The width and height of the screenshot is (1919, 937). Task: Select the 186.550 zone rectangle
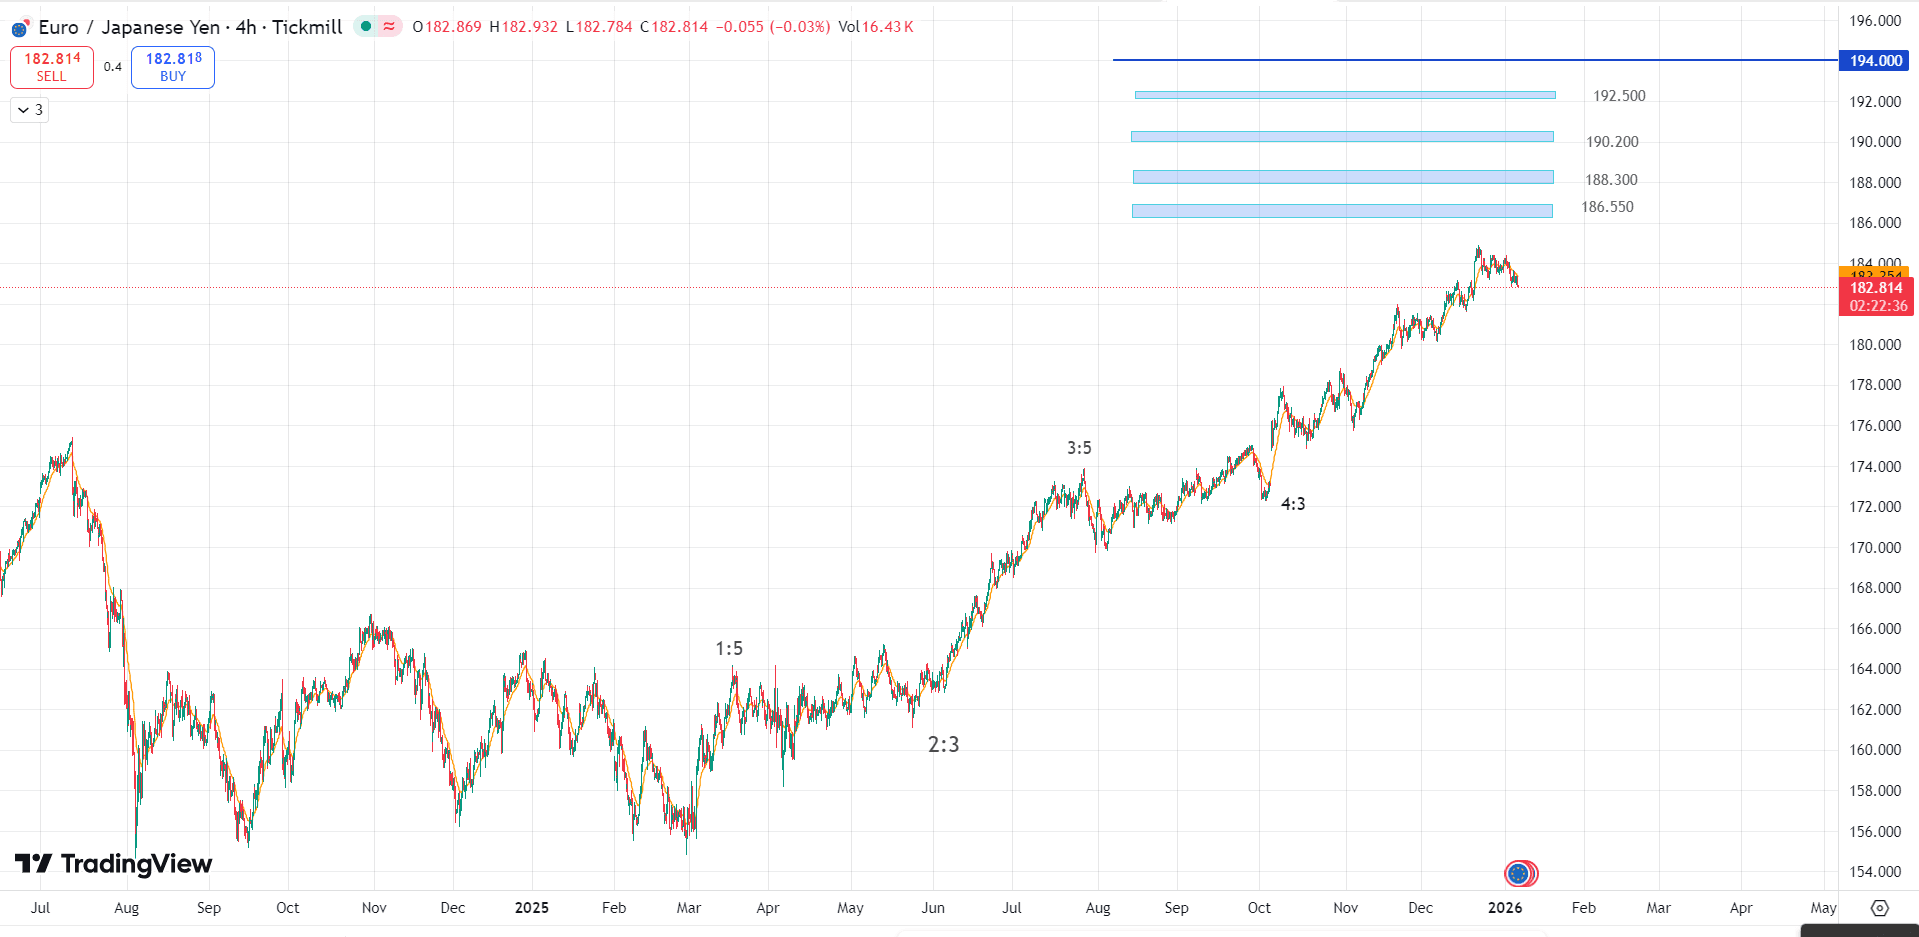[1341, 210]
